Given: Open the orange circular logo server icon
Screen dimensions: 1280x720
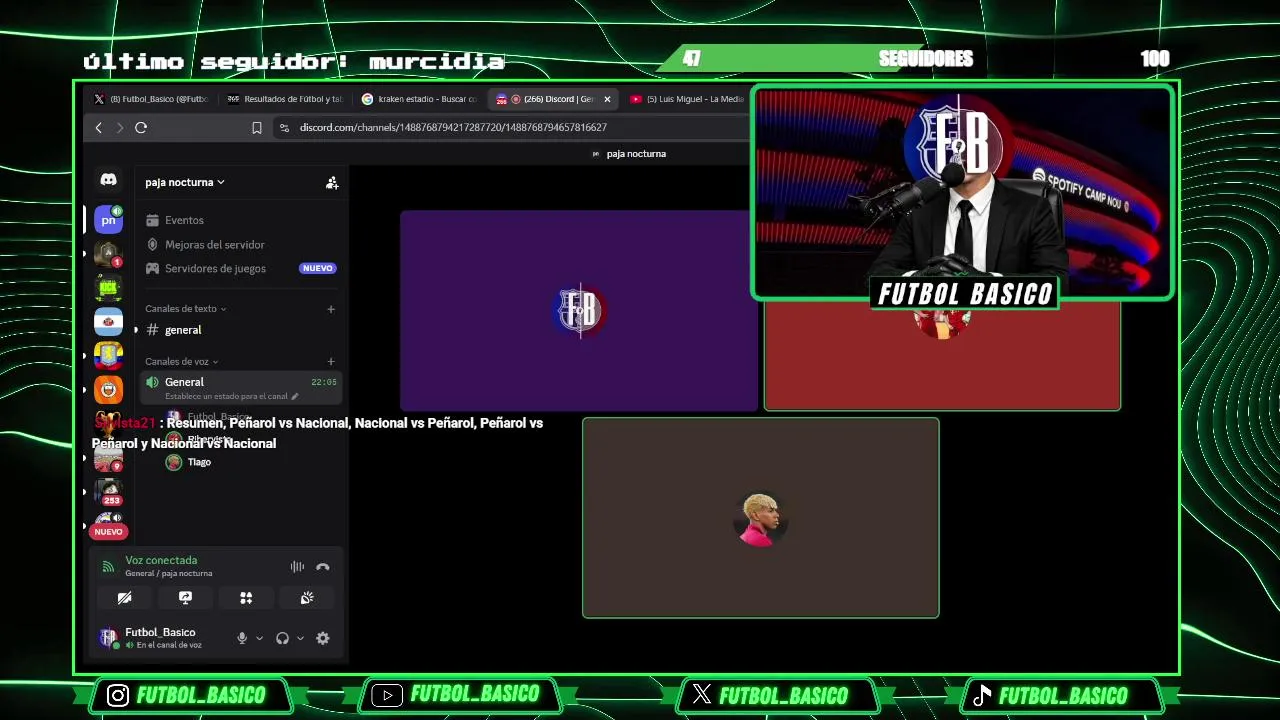Looking at the screenshot, I should click(108, 390).
